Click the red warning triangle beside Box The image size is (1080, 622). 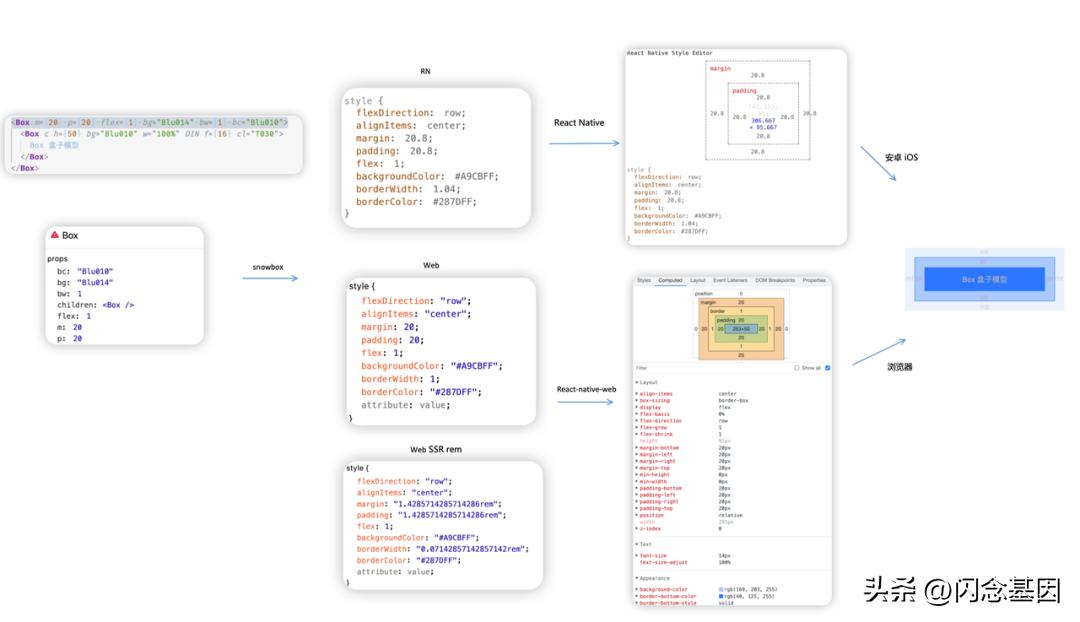point(55,234)
